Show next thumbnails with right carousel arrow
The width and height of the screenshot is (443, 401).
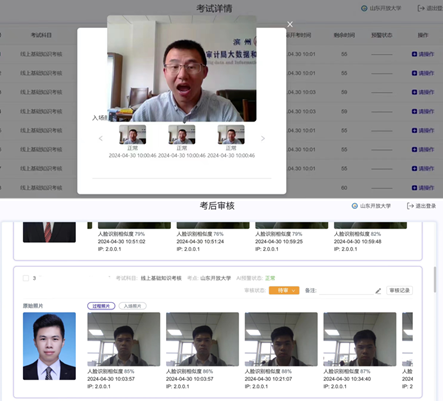tap(263, 138)
